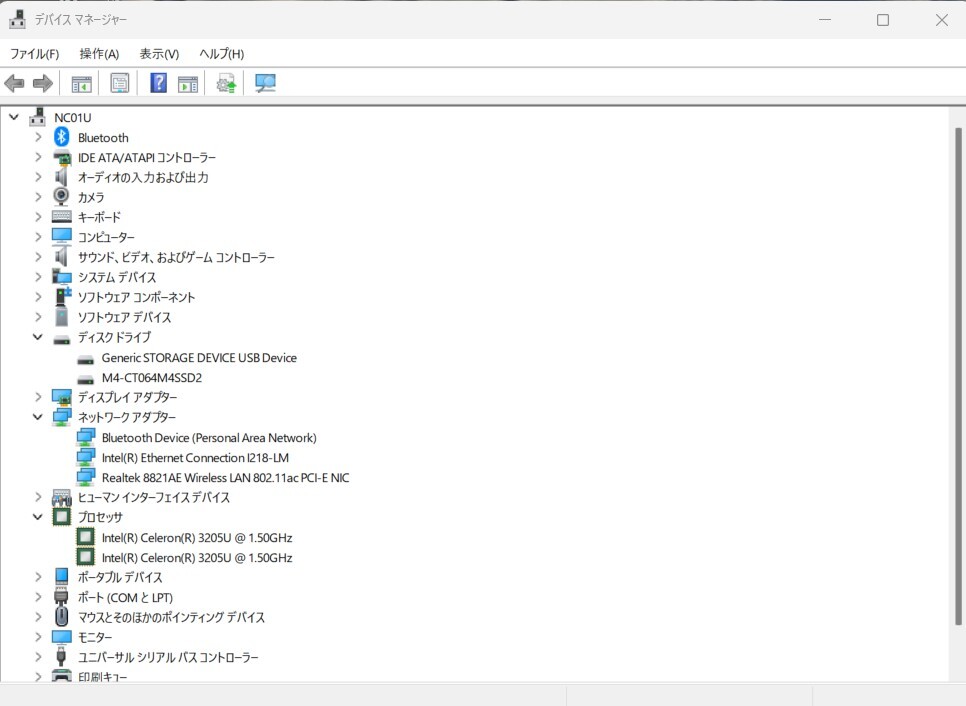Open the 操作(A) menu
The height and width of the screenshot is (706, 966).
click(99, 54)
